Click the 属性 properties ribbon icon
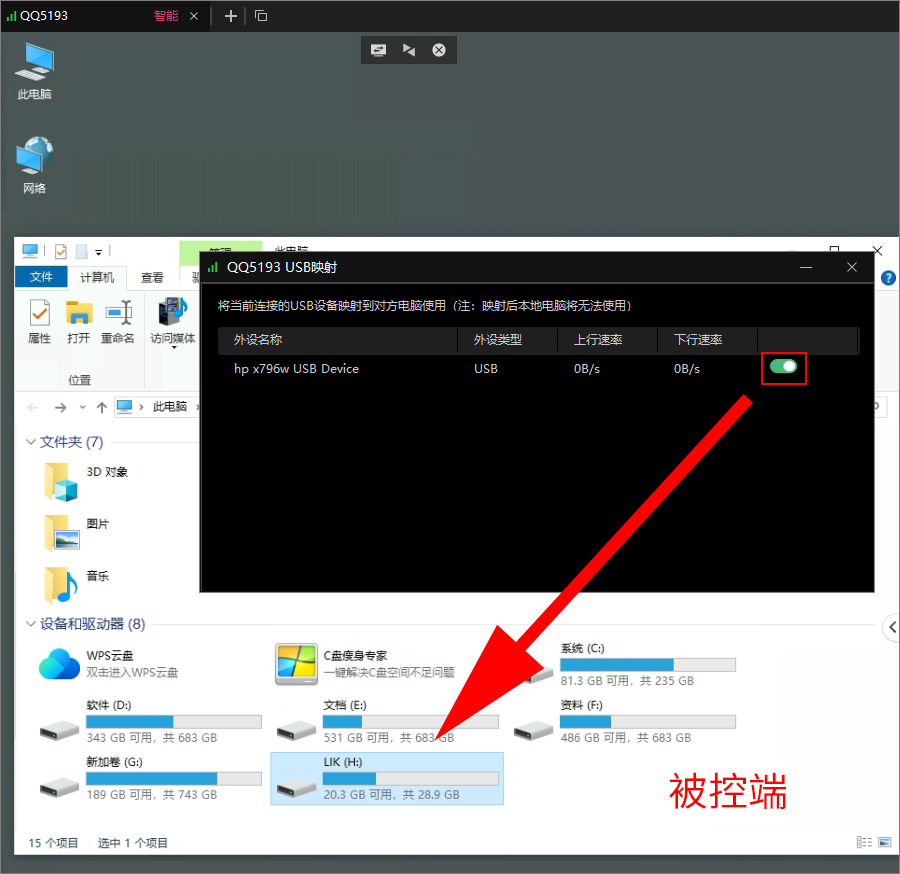900x874 pixels. [40, 321]
